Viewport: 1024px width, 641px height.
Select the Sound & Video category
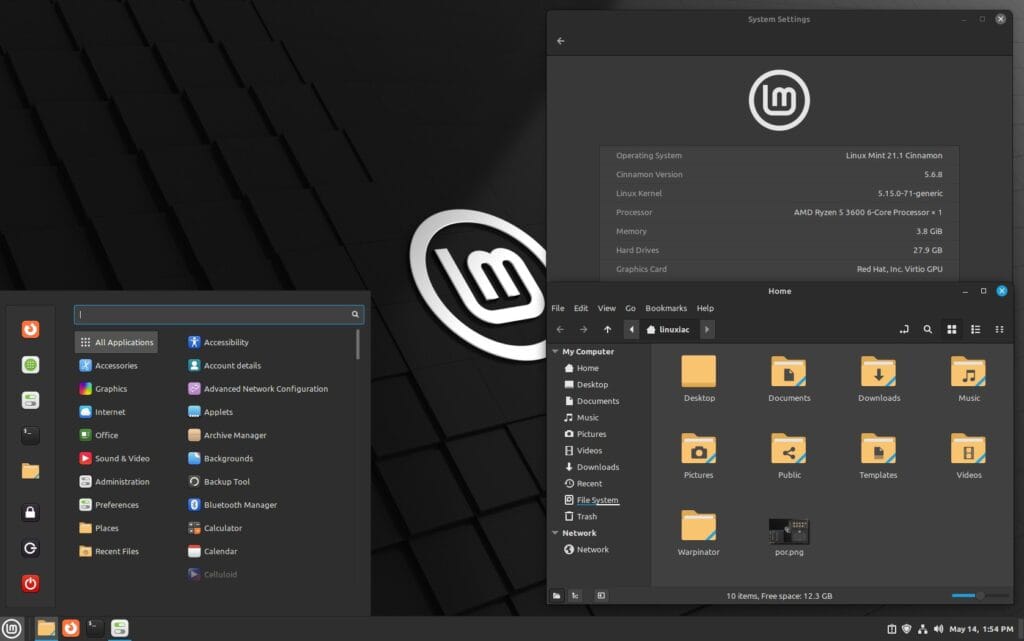(121, 458)
